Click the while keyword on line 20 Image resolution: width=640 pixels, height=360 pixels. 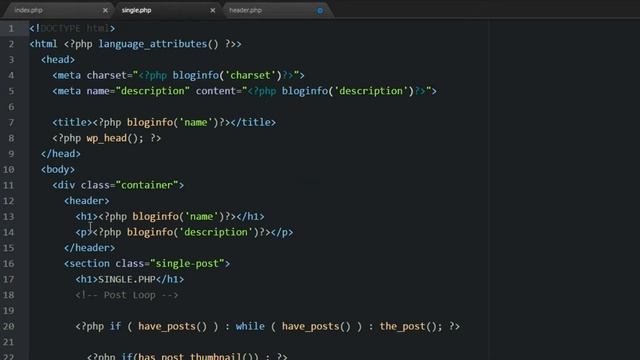tap(250, 327)
